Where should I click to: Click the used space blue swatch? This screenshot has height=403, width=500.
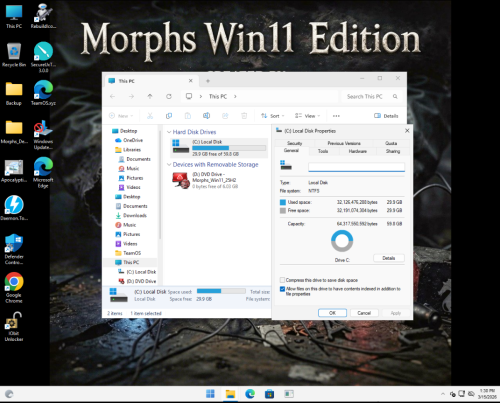tap(283, 202)
